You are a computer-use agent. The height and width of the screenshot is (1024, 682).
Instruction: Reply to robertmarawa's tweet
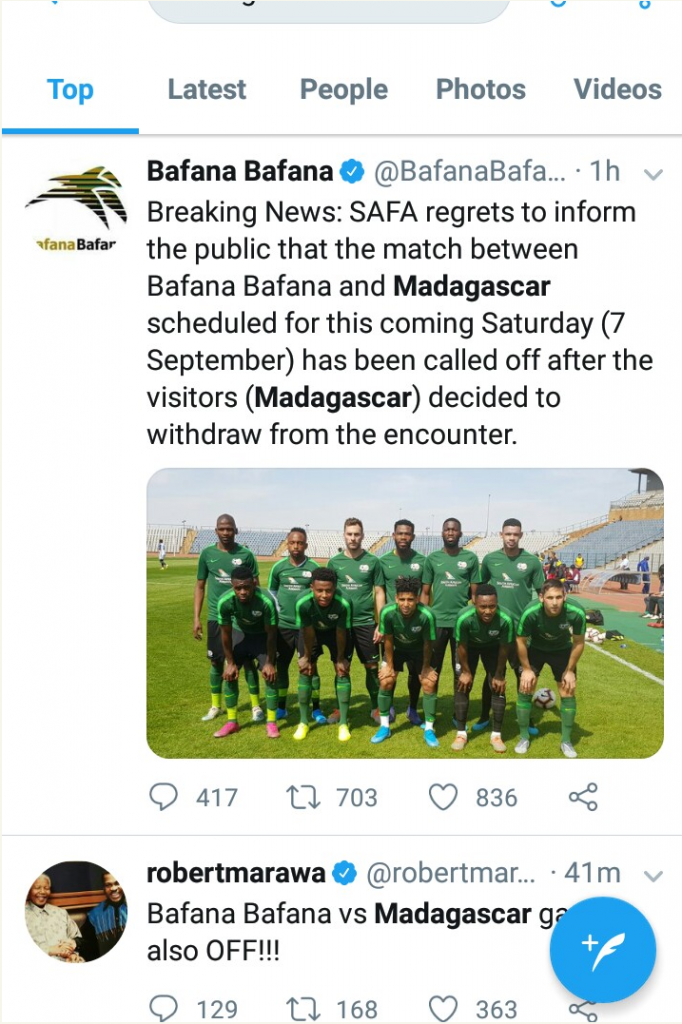[163, 1008]
